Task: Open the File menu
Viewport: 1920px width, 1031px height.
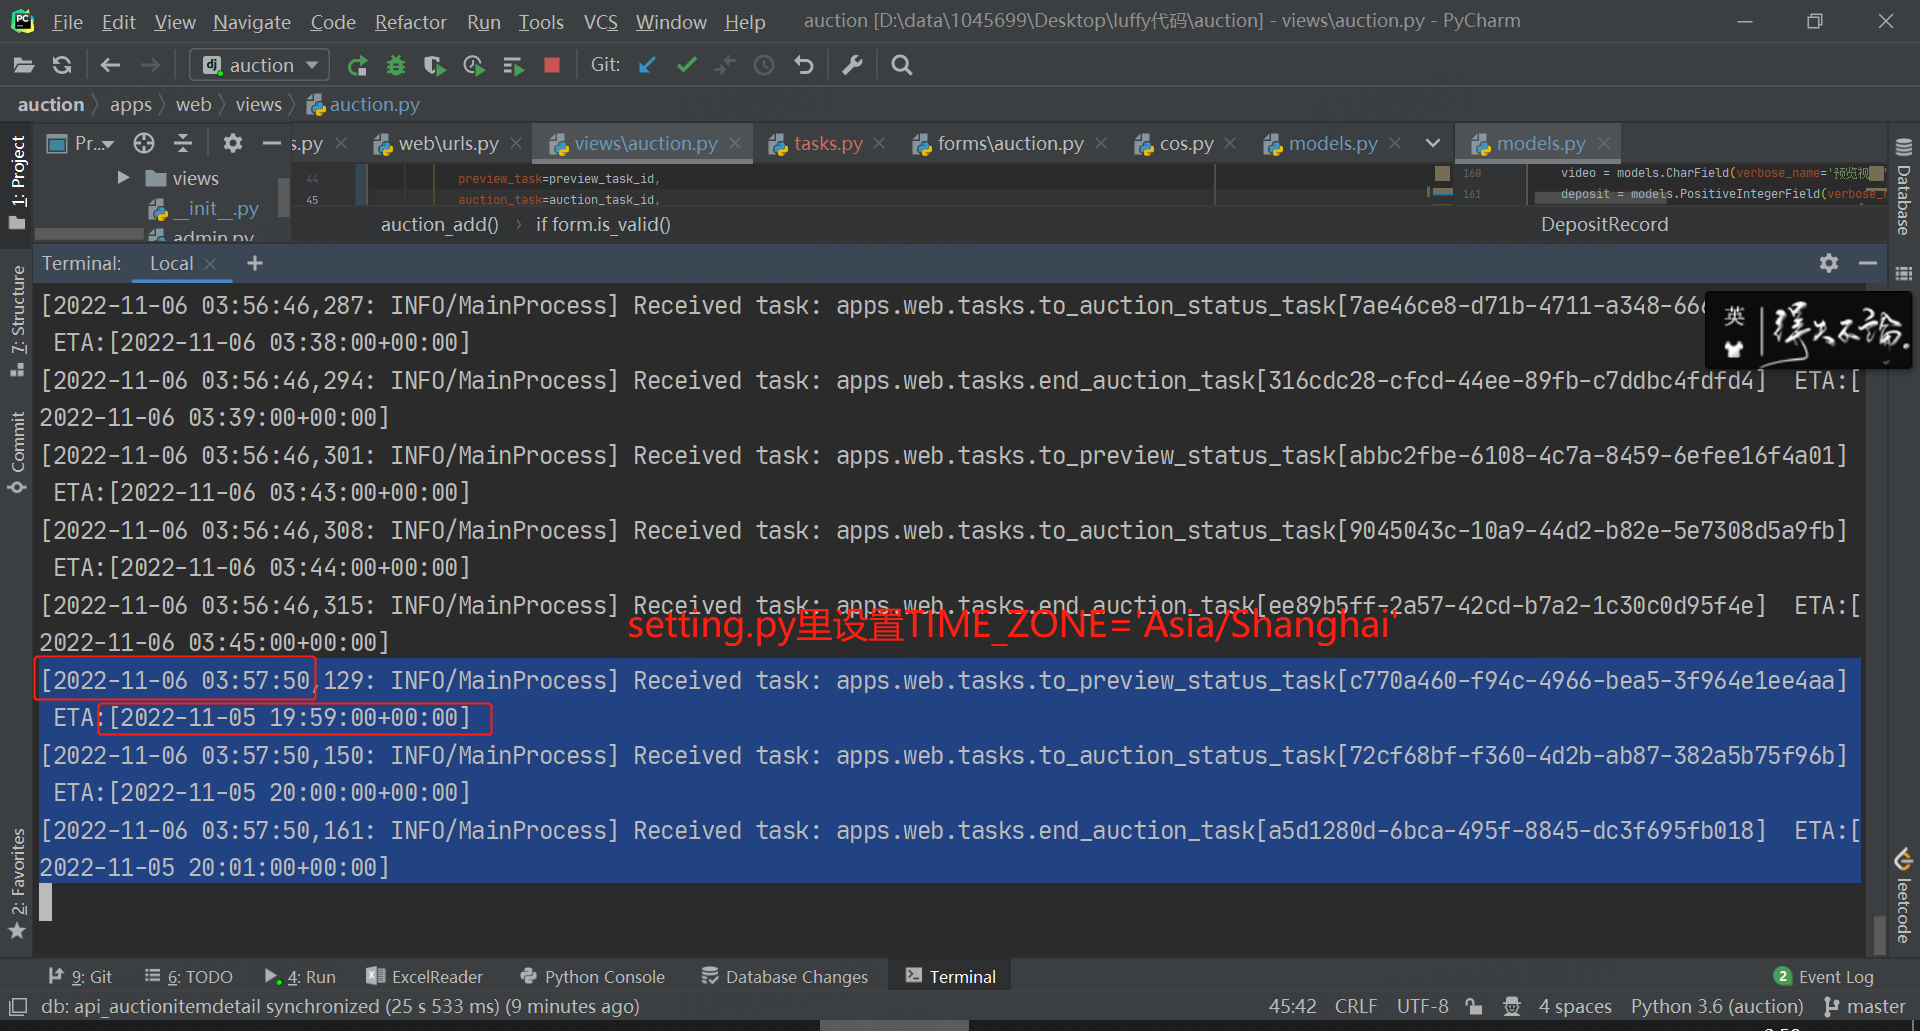Action: [x=67, y=21]
